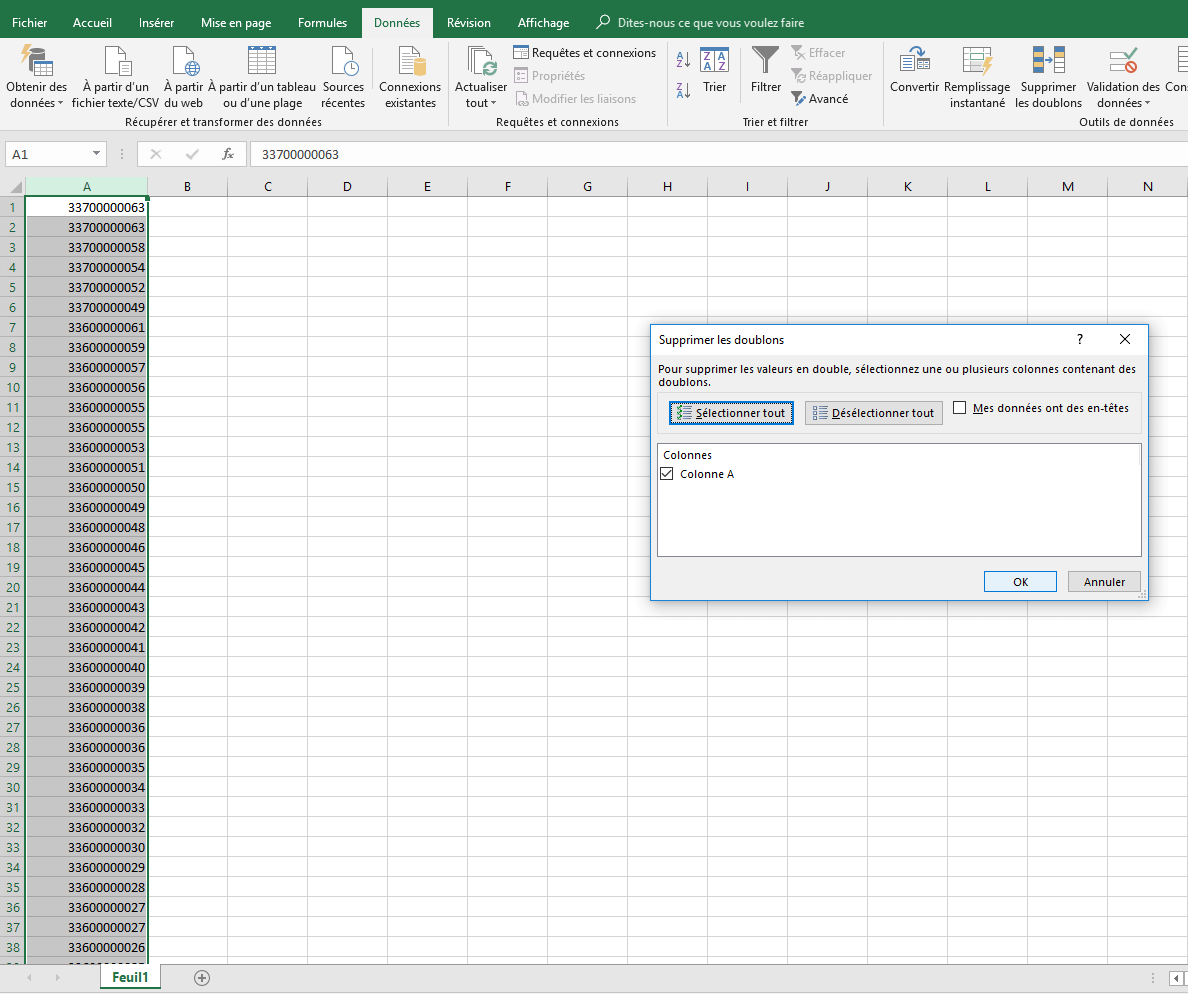Click Effacer filter option
Image resolution: width=1188 pixels, height=994 pixels.
(818, 52)
